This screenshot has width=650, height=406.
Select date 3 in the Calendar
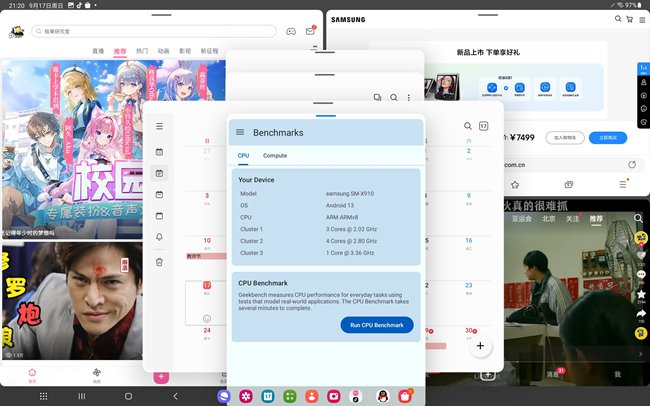point(207,195)
